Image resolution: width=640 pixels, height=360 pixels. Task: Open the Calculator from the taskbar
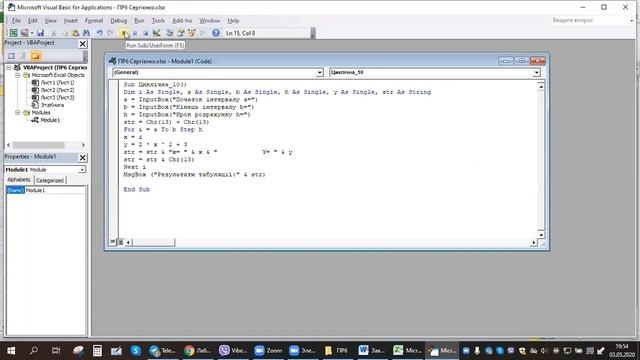pyautogui.click(x=97, y=350)
